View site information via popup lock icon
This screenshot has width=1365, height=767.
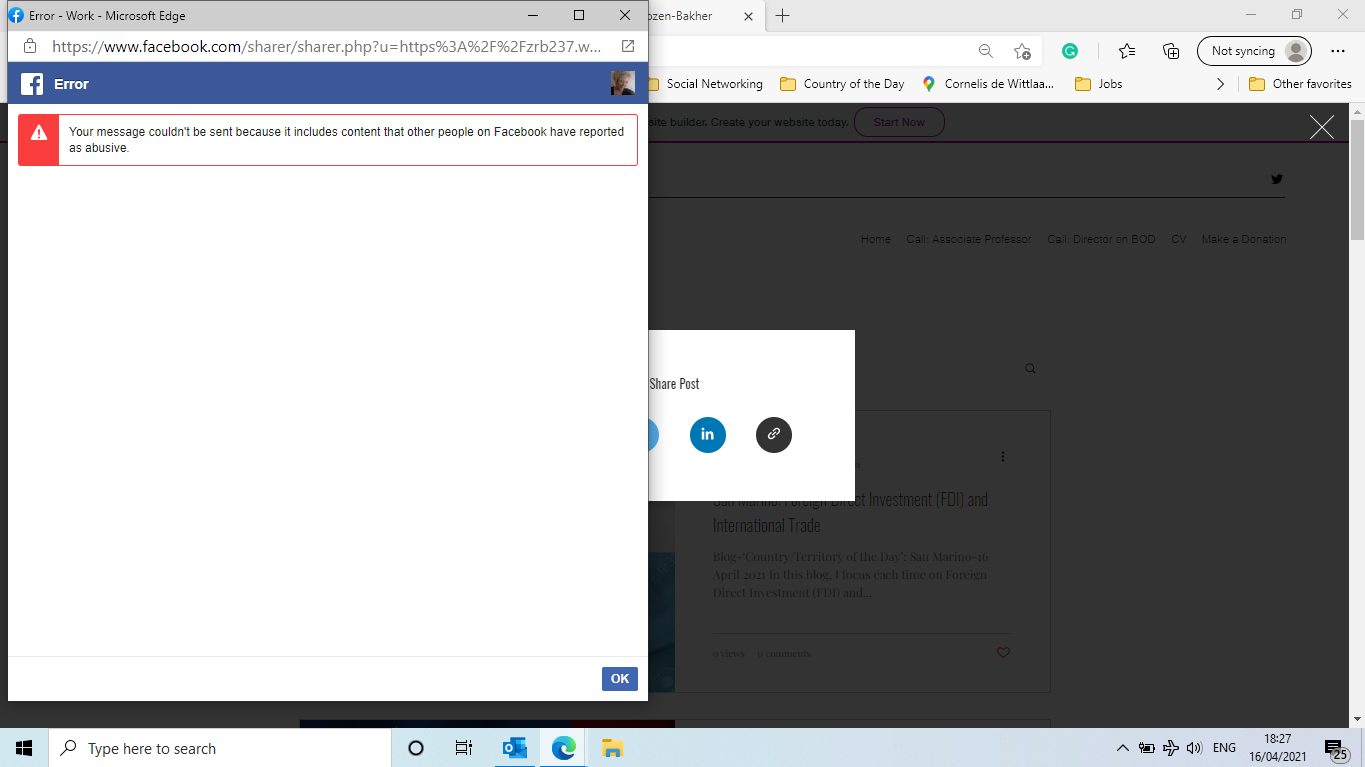coord(30,46)
